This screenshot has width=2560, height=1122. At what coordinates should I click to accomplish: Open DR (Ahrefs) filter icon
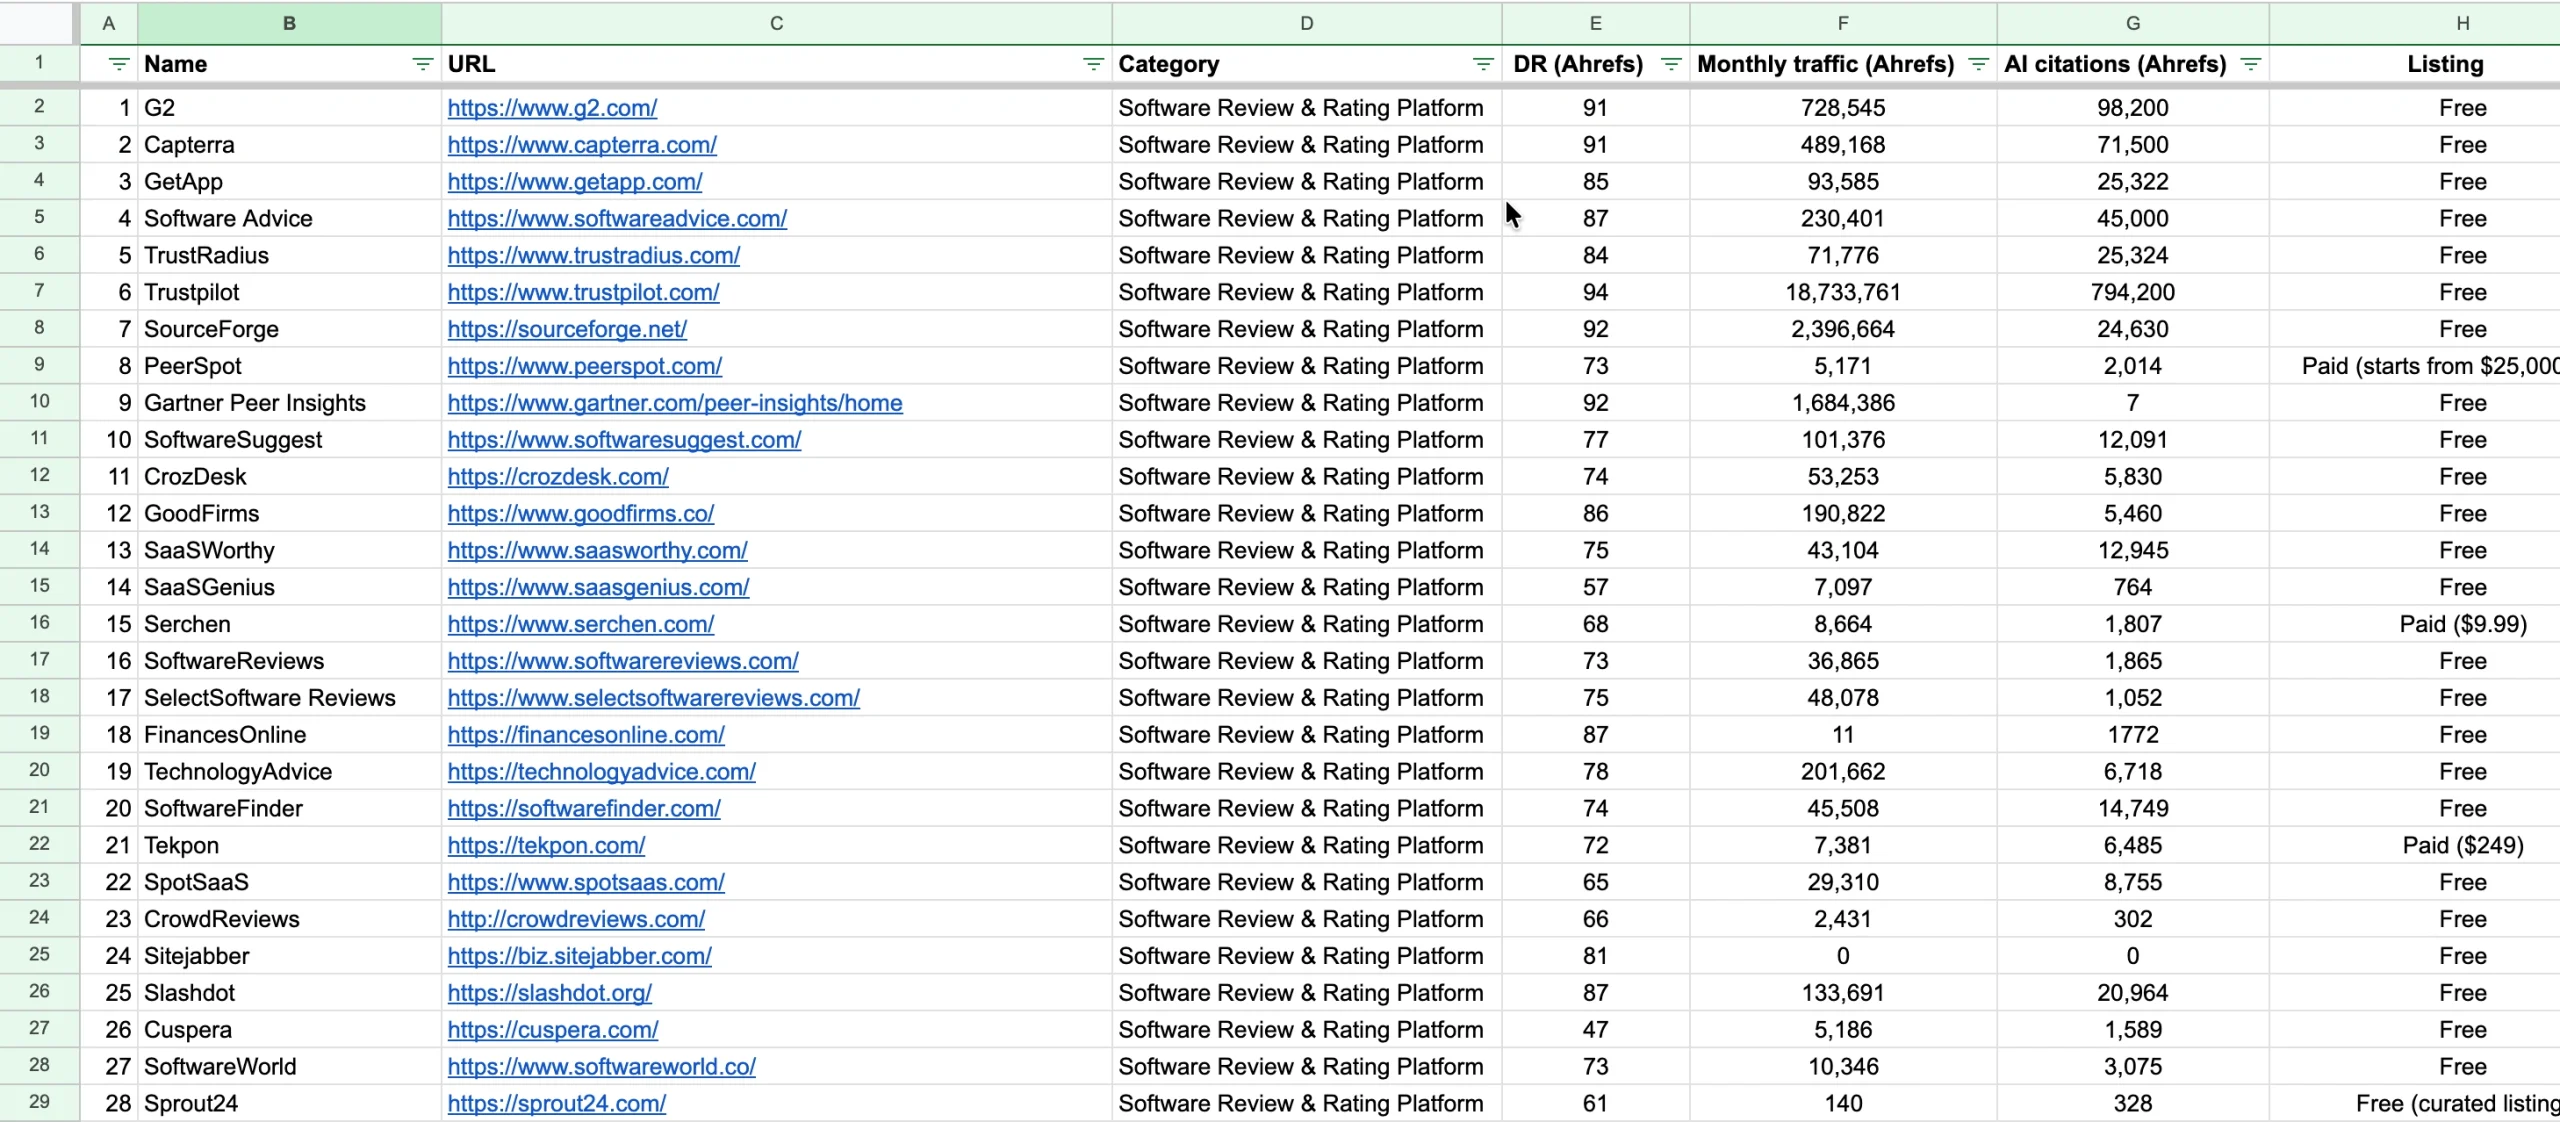click(1670, 64)
